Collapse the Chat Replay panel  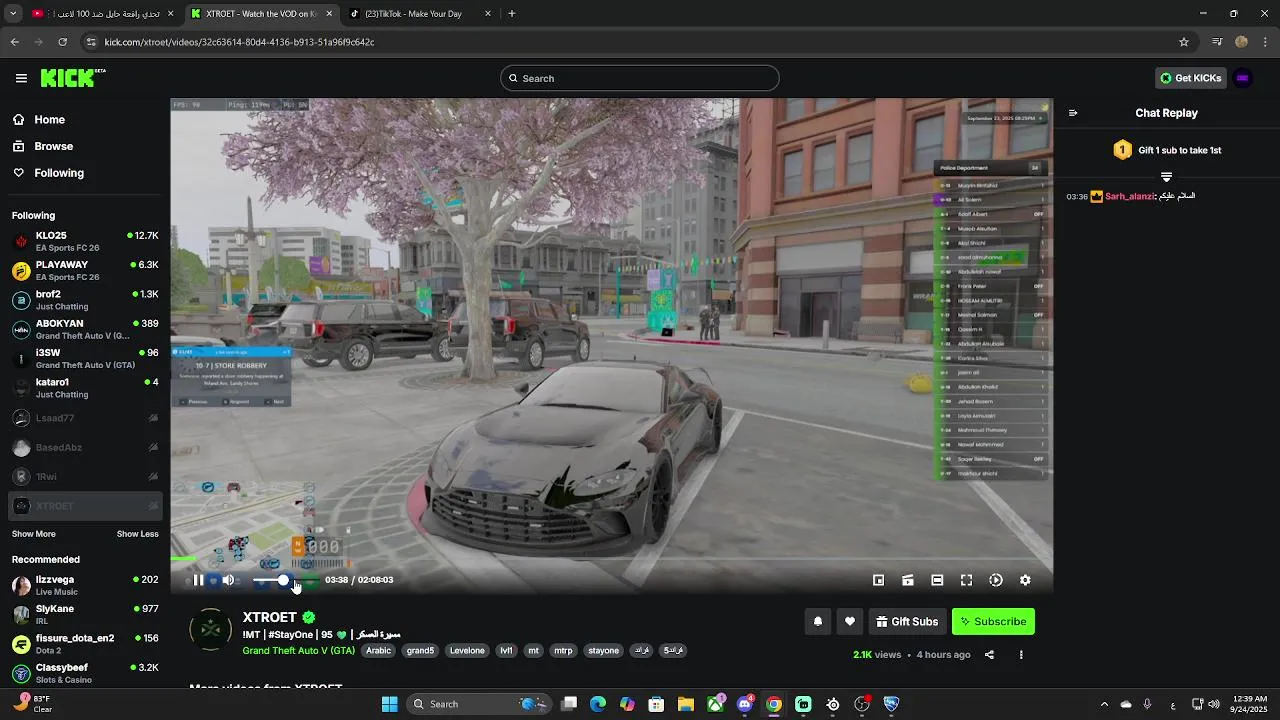[1073, 113]
